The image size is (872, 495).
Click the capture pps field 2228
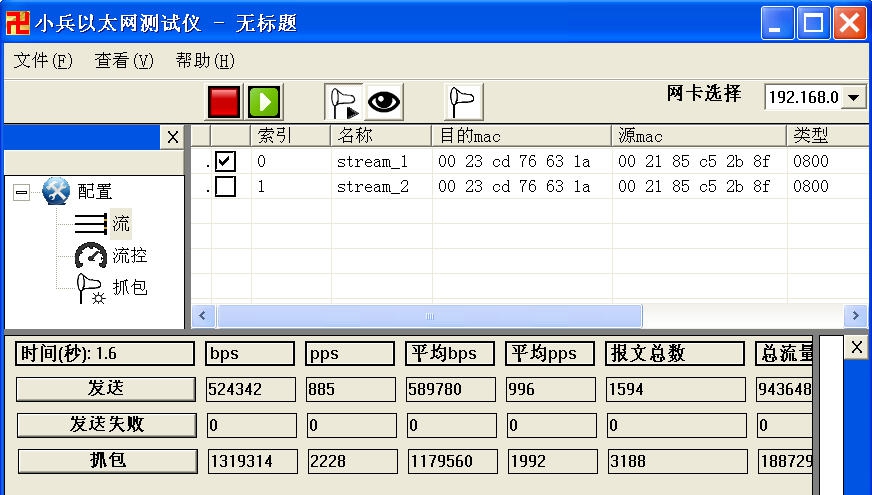tap(353, 462)
